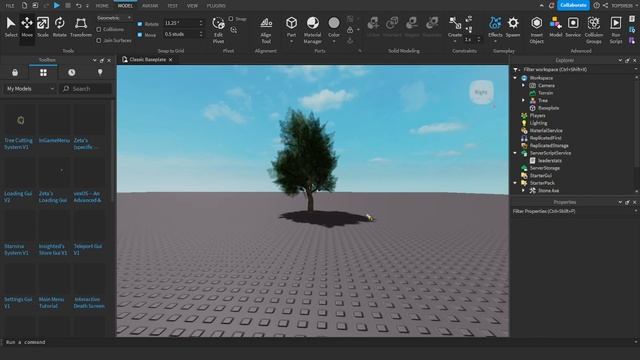Expand the Stone Axe tool node
The width and height of the screenshot is (640, 360).
tap(523, 191)
